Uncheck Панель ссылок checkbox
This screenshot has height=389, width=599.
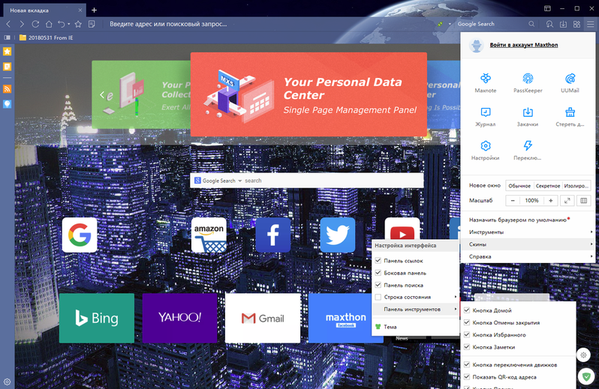[378, 261]
